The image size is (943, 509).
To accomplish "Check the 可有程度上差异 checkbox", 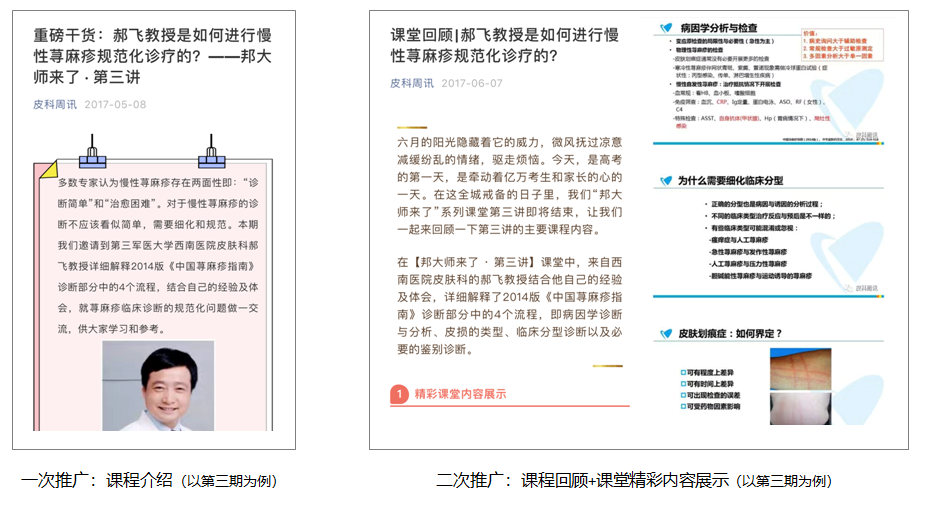I will click(683, 370).
